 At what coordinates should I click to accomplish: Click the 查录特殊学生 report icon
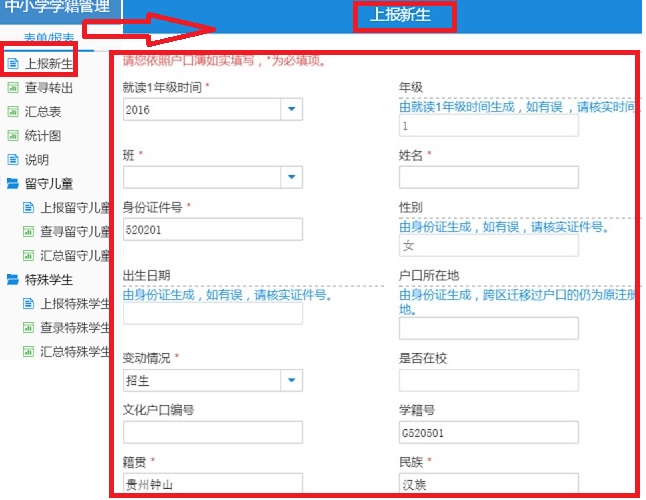pyautogui.click(x=28, y=327)
